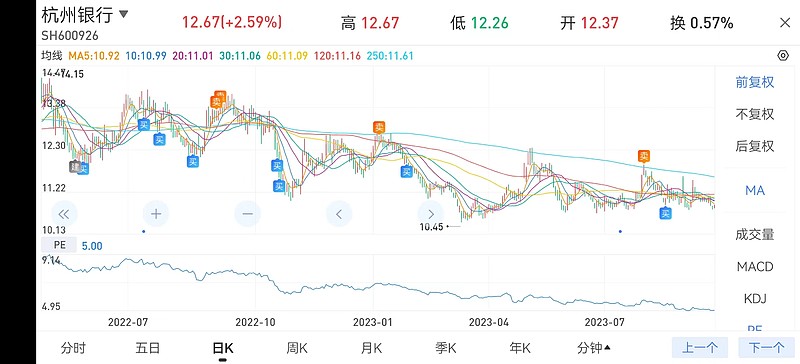The width and height of the screenshot is (800, 364).
Task: Select 后复权 price adjustment option
Action: tap(755, 146)
